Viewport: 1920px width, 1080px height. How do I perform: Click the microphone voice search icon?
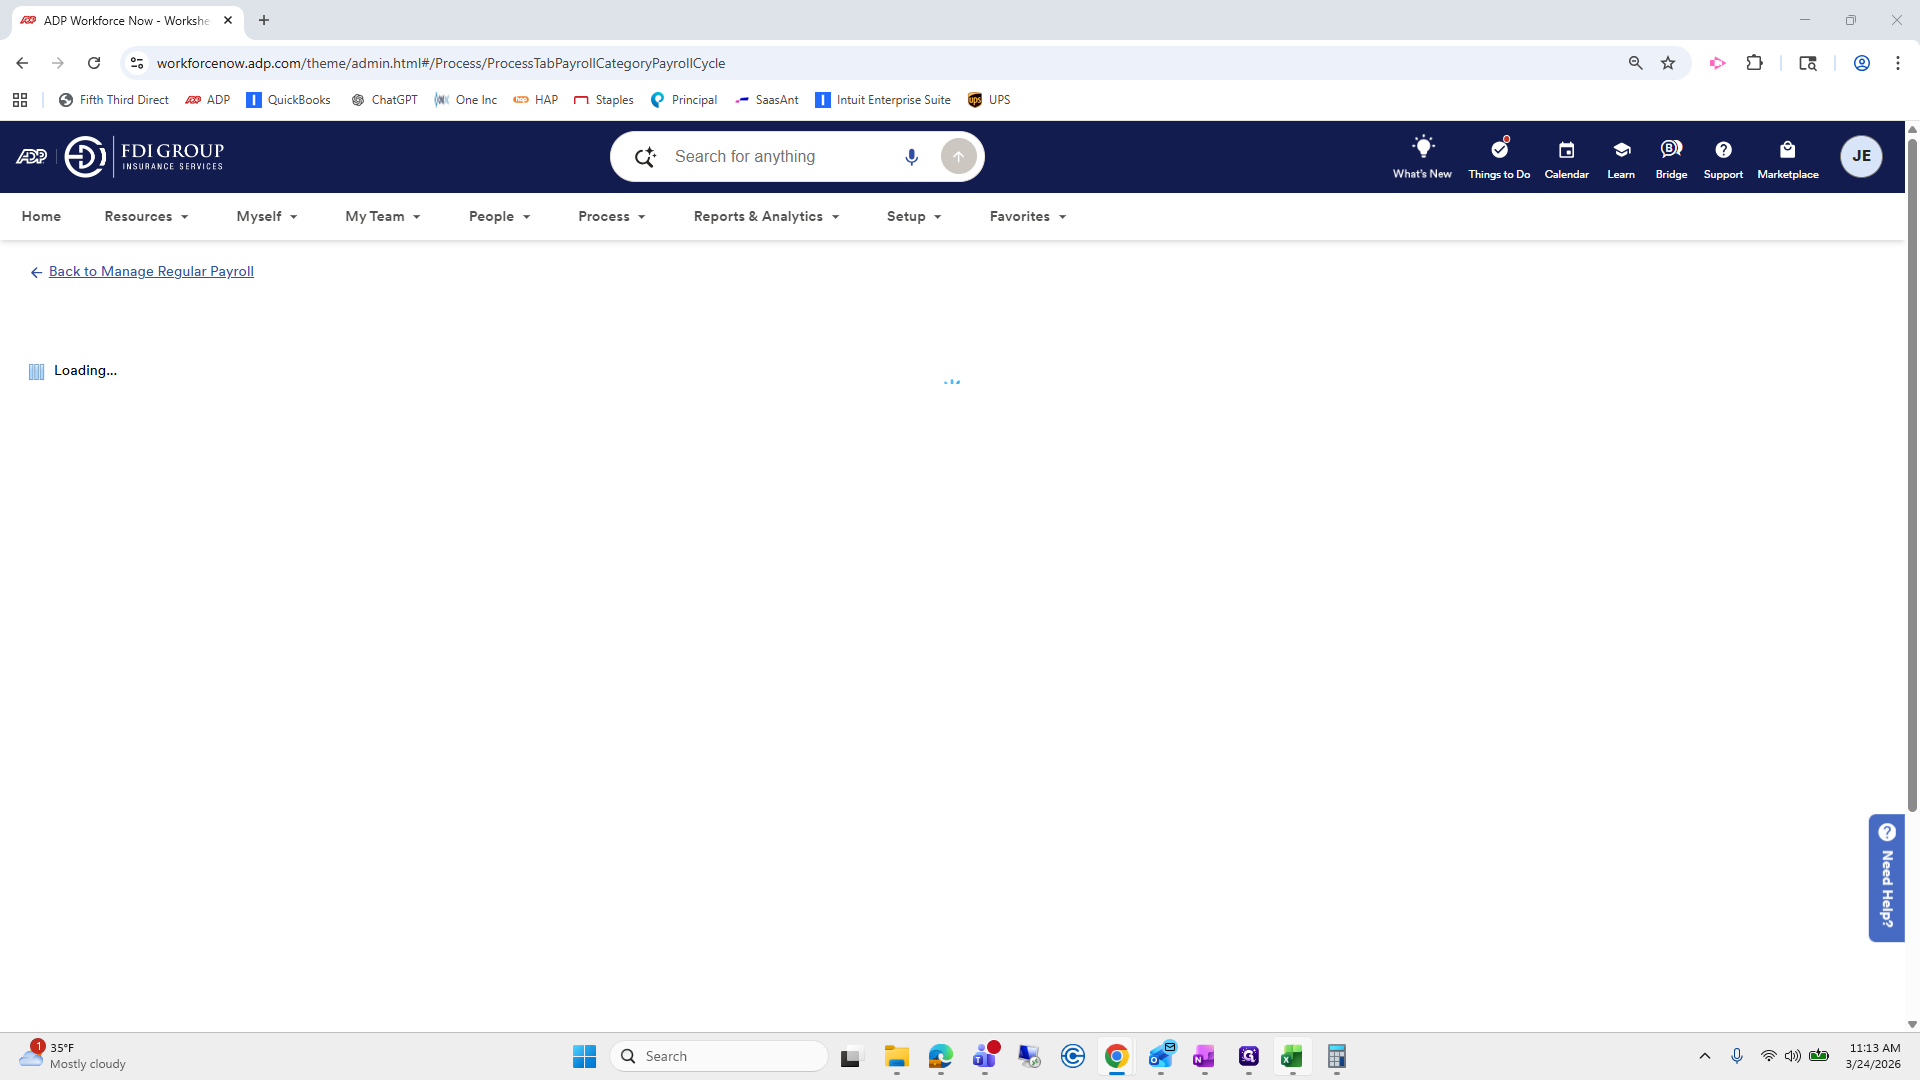tap(911, 157)
